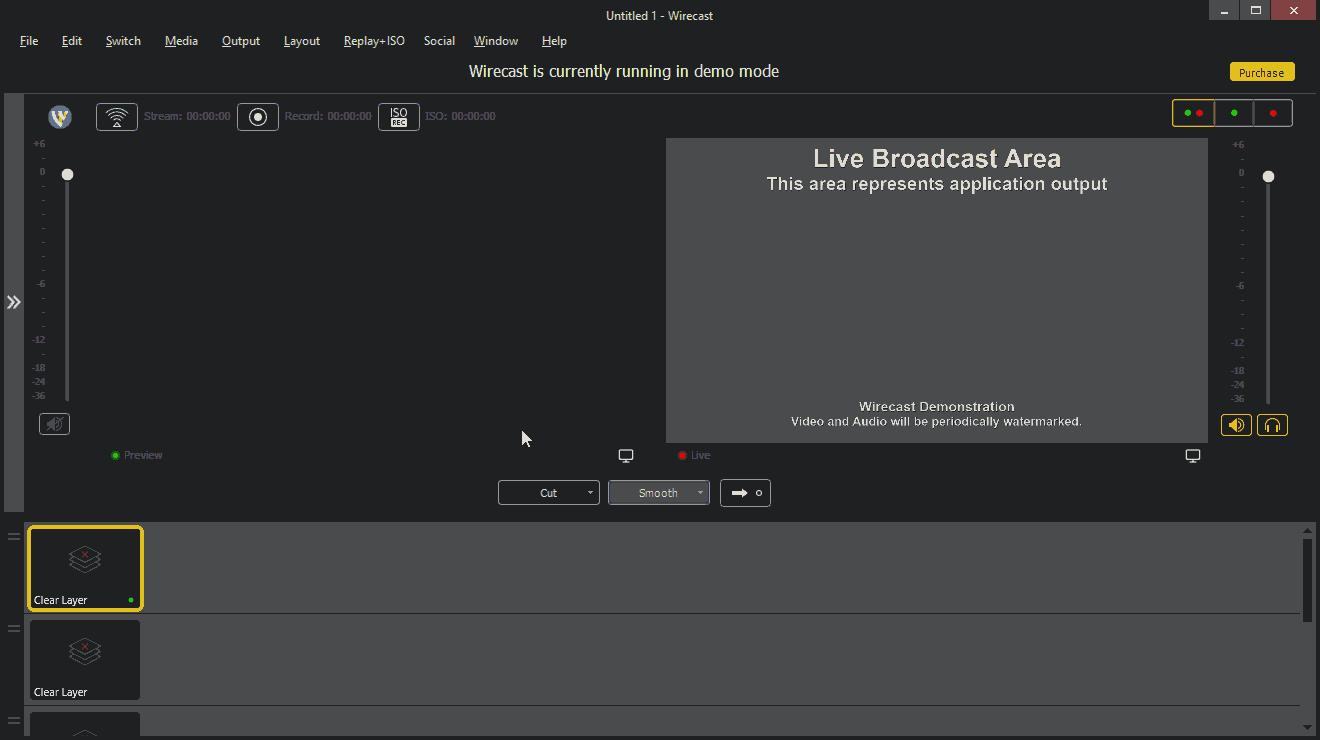Screen dimensions: 1320x740
Task: Click the Go arrow transition button
Action: click(x=745, y=493)
